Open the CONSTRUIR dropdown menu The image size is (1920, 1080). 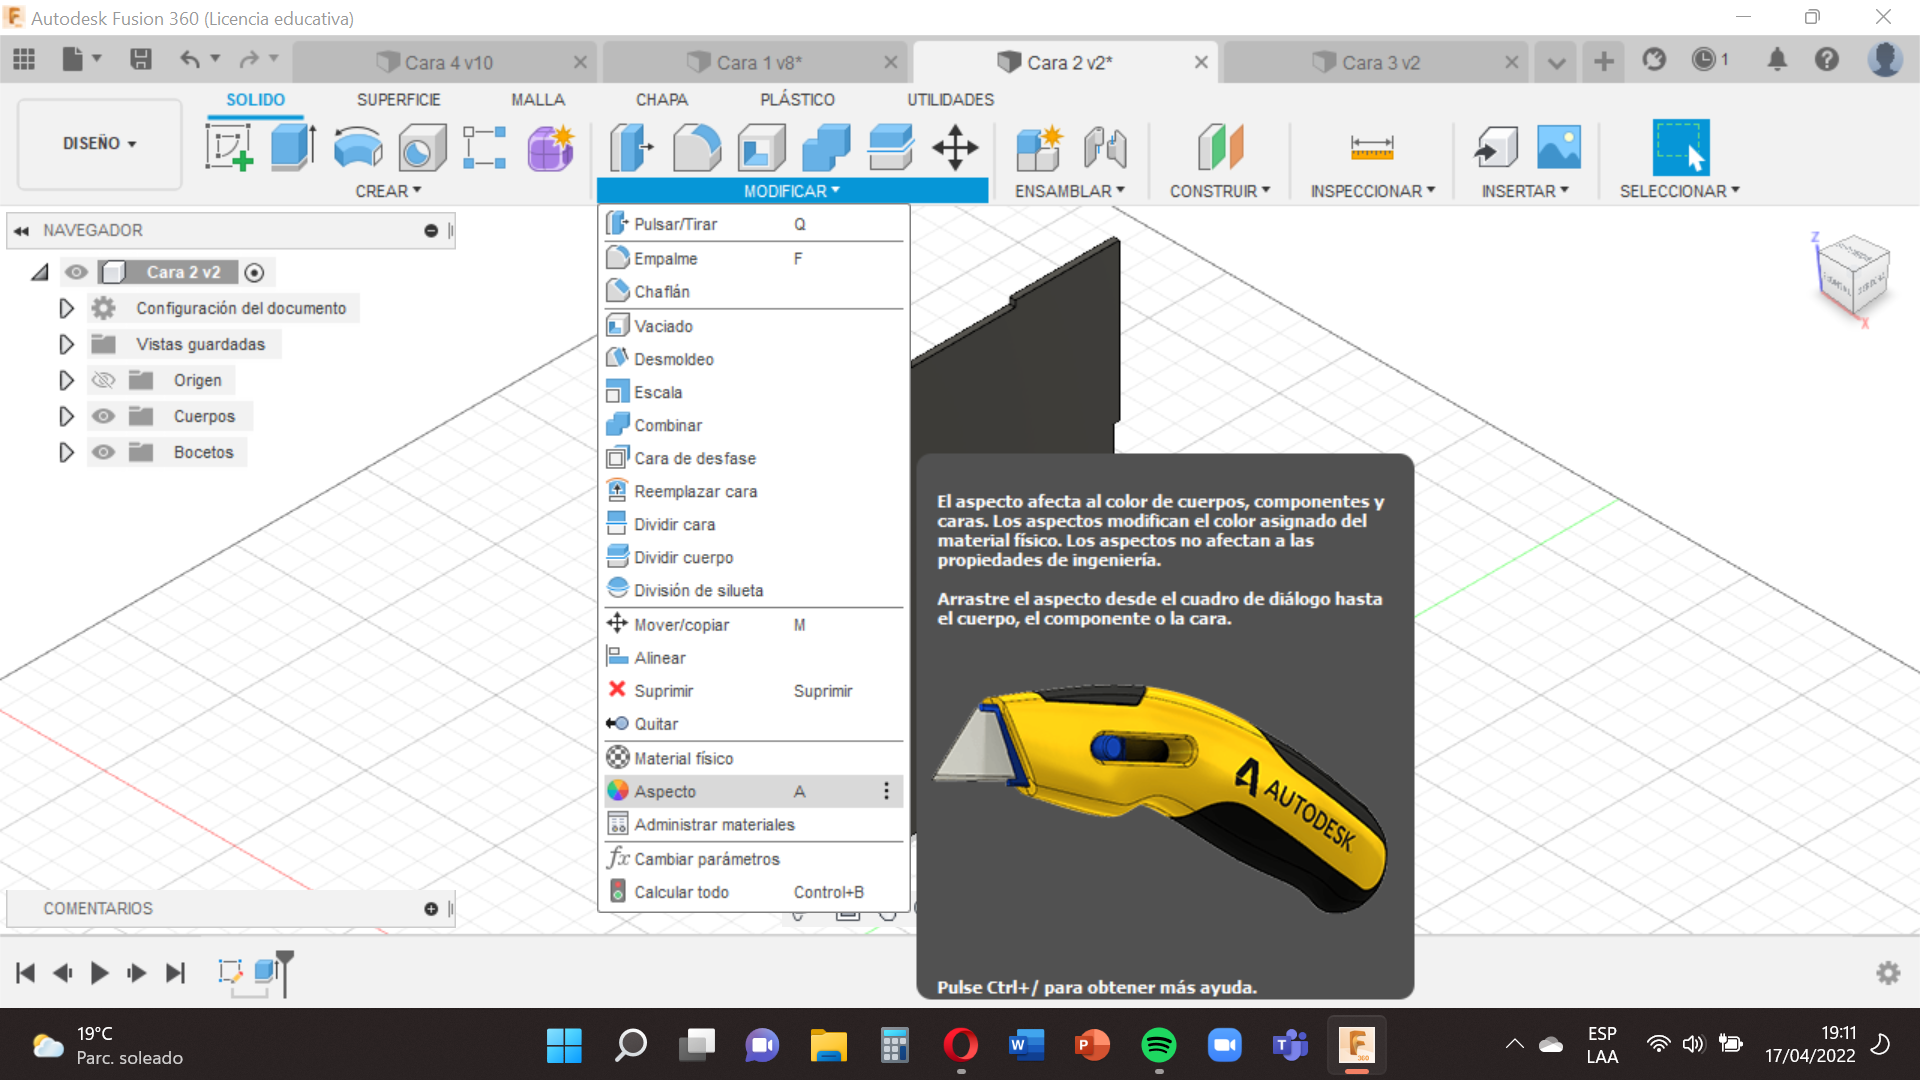click(1220, 191)
